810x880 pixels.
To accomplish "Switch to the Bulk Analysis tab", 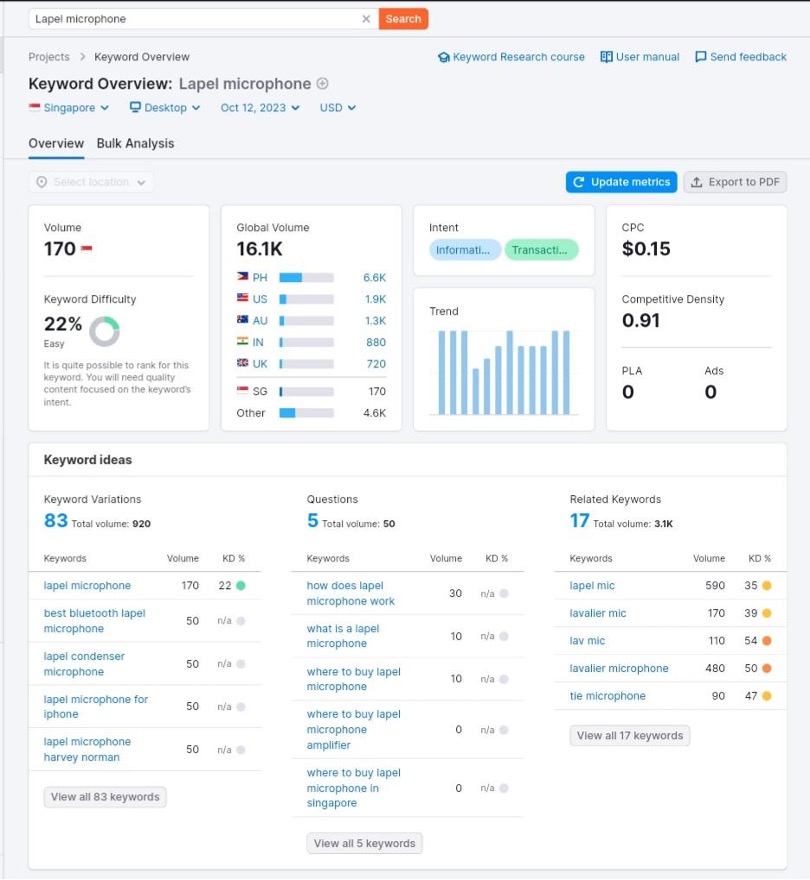I will 135,143.
